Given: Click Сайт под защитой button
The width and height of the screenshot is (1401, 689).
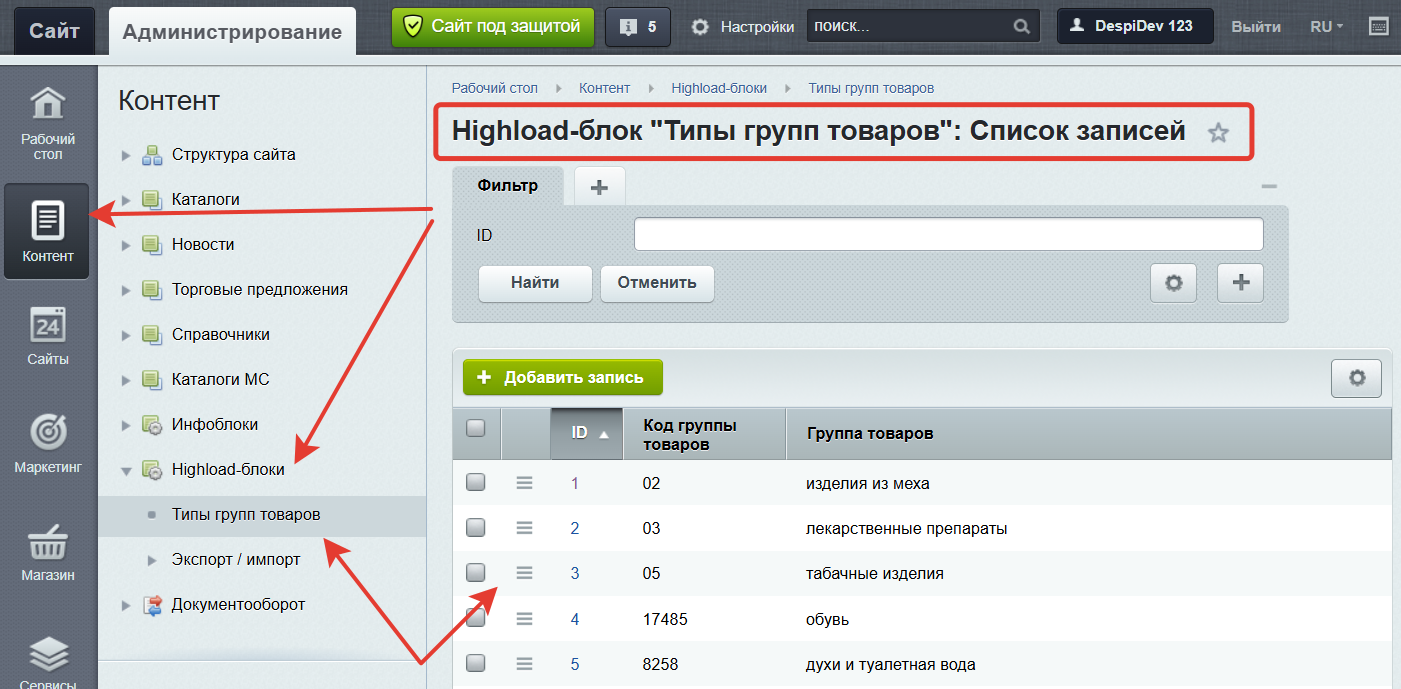Looking at the screenshot, I should click(x=492, y=27).
